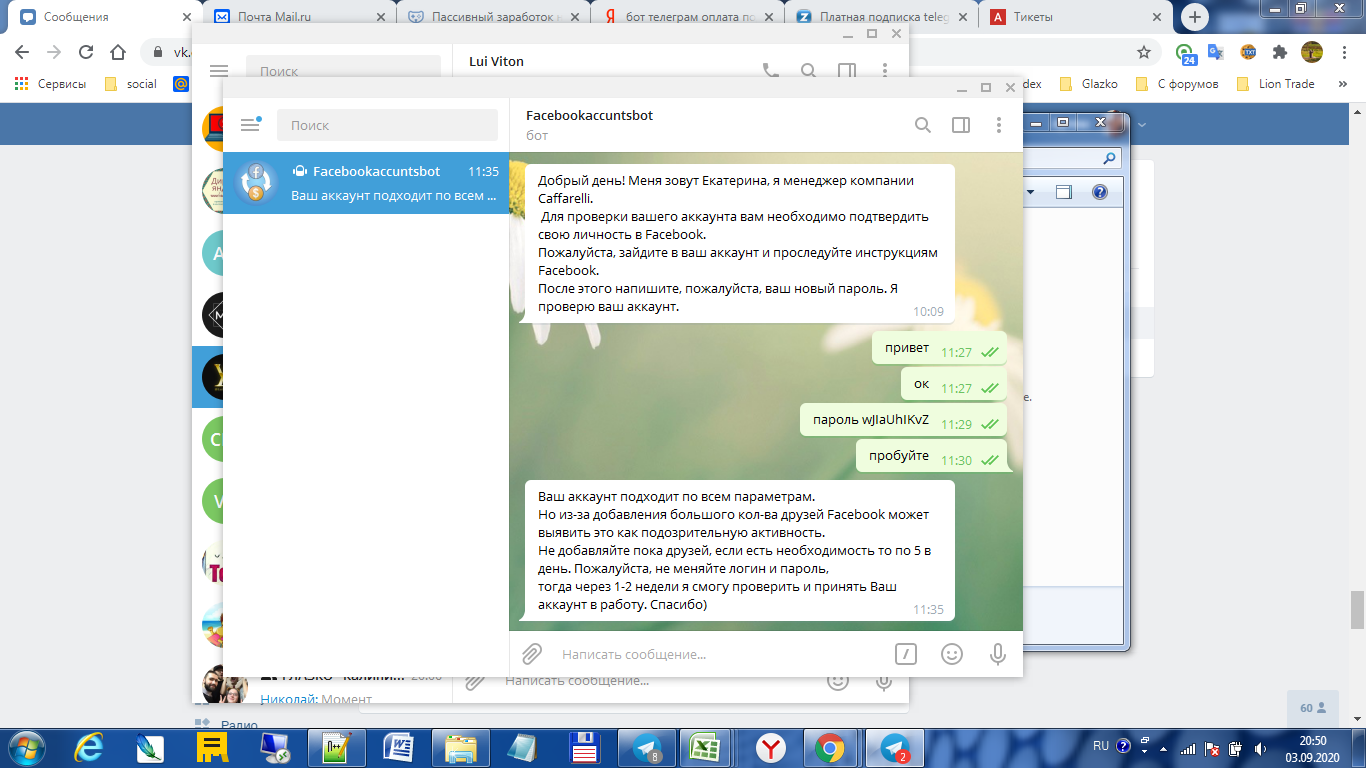Image resolution: width=1366 pixels, height=768 pixels.
Task: Open the 'social' bookmarks folder
Action: click(x=130, y=84)
